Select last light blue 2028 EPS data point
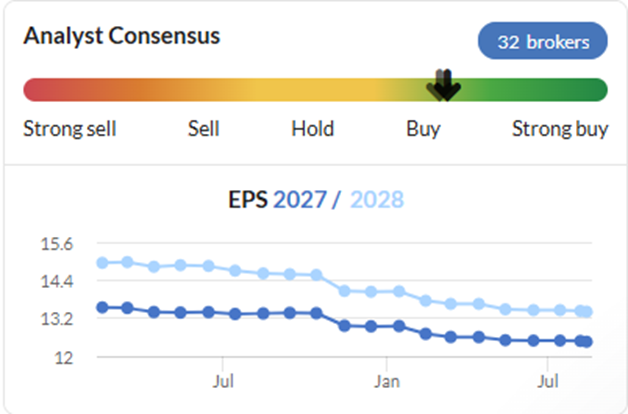628x414 pixels. [587, 312]
